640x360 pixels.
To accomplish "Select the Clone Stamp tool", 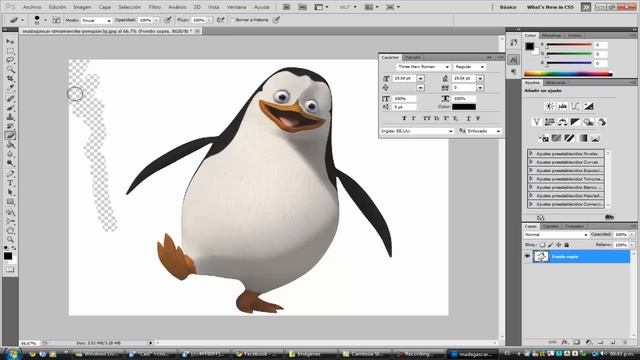I will pos(10,117).
